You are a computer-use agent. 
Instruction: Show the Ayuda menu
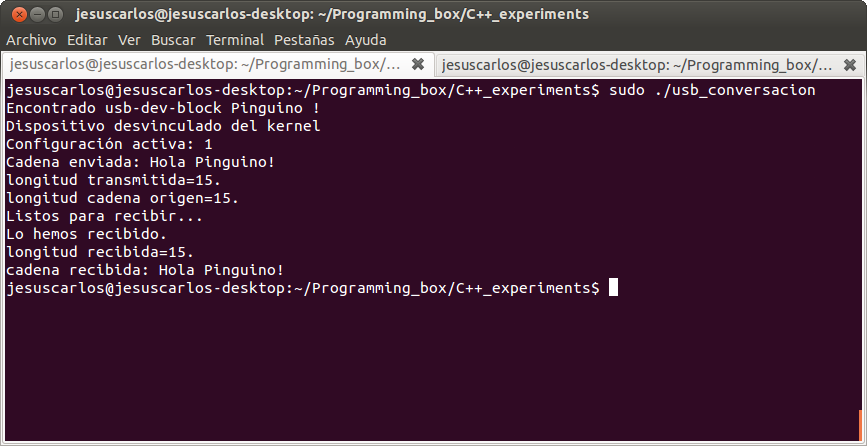click(x=365, y=40)
